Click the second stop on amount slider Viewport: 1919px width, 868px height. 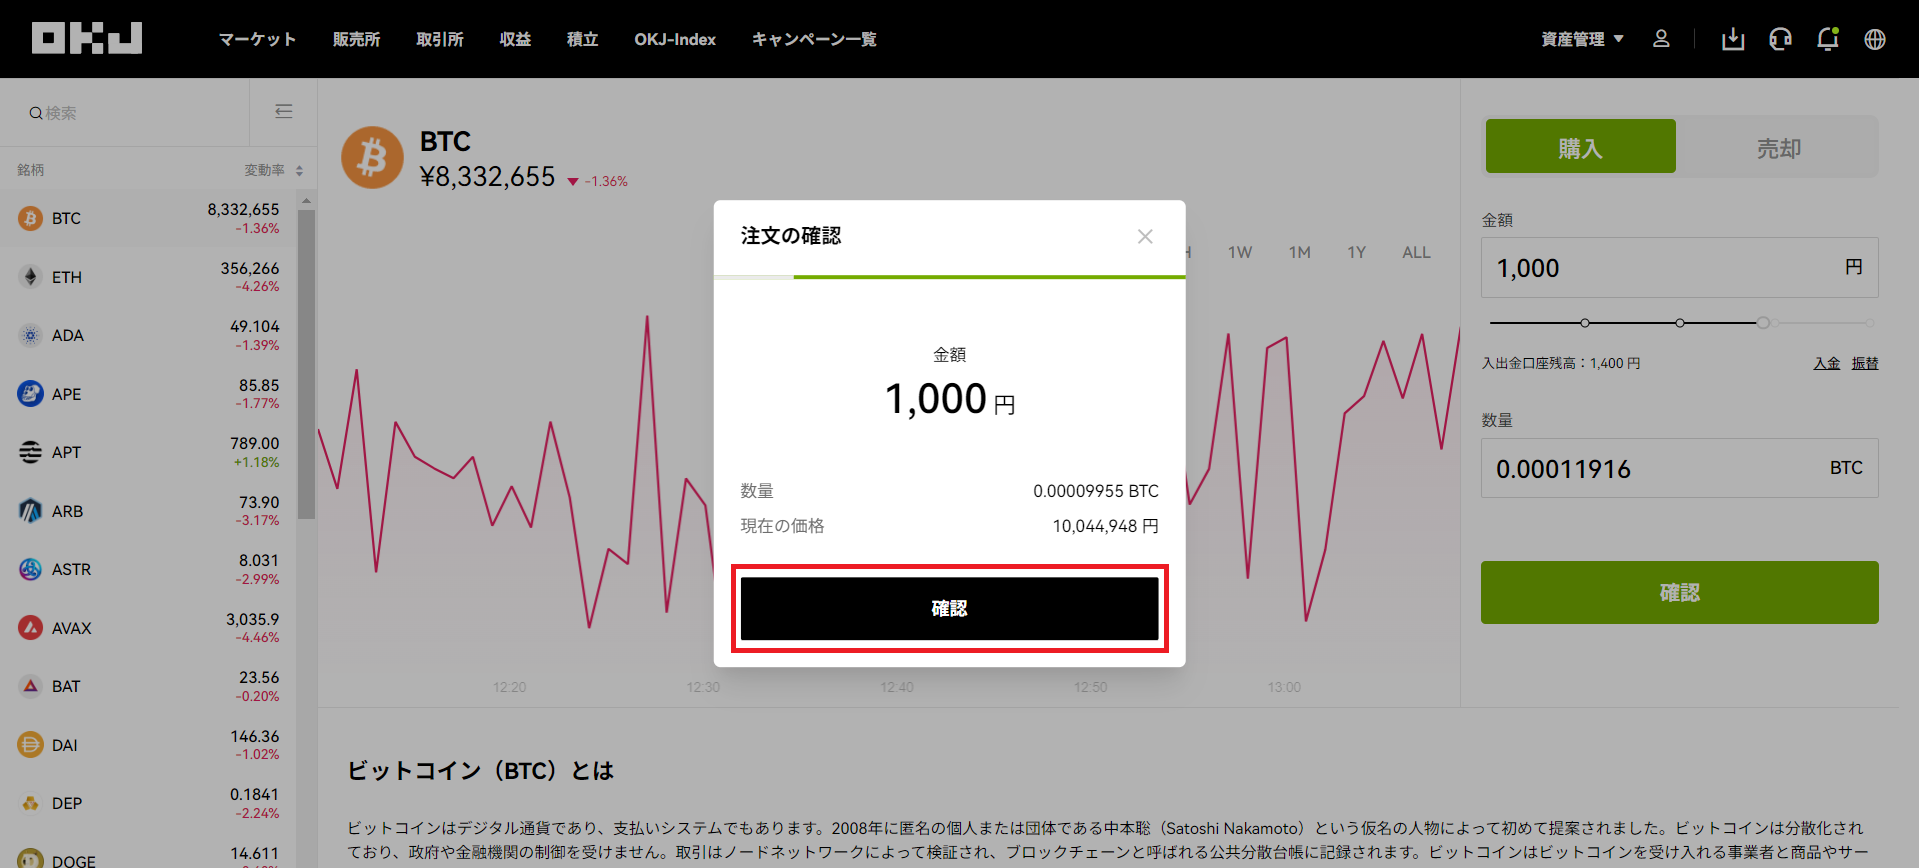(x=1680, y=322)
